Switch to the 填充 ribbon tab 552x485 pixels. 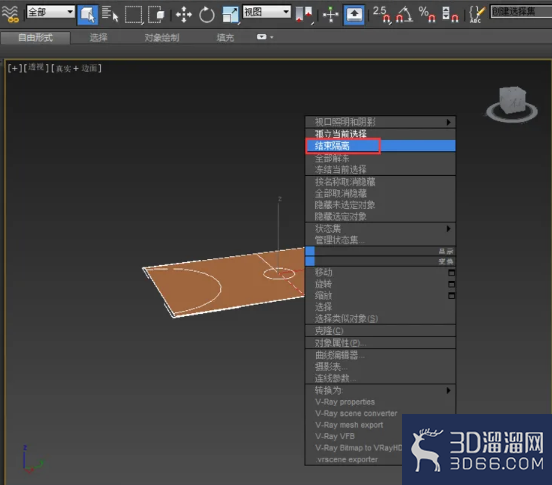point(225,38)
